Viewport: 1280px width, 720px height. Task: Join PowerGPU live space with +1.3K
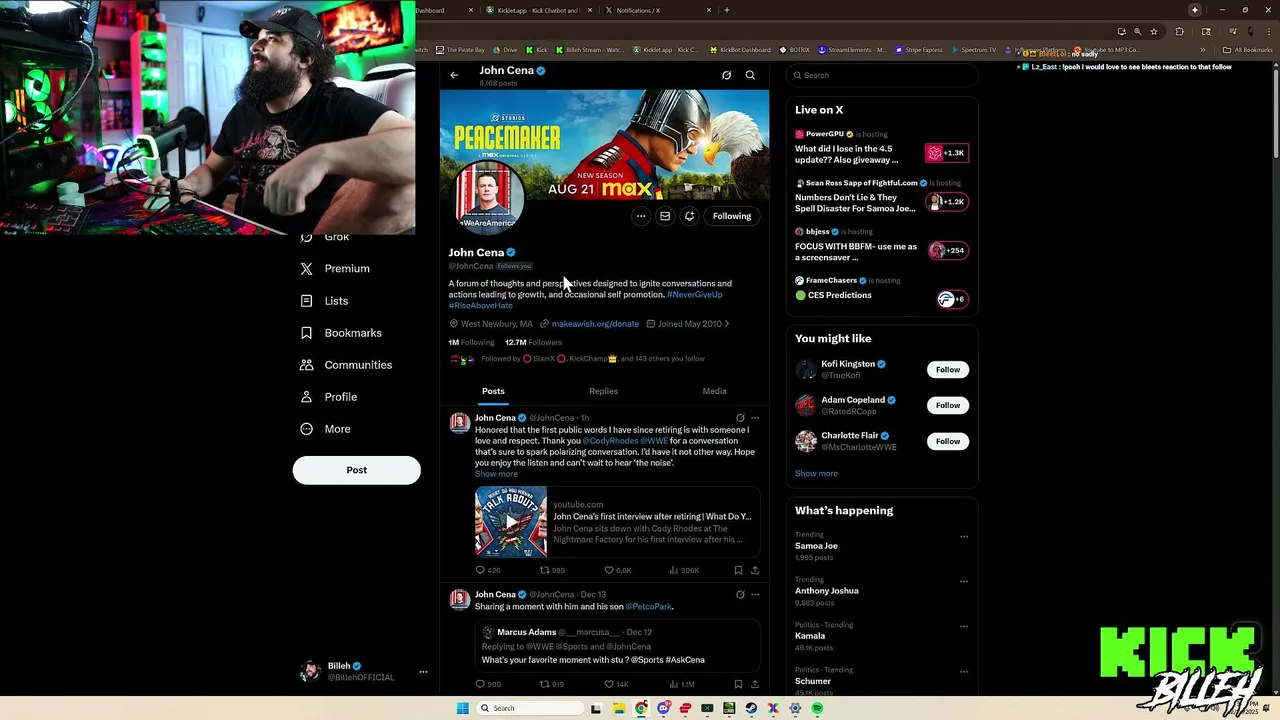coord(946,153)
